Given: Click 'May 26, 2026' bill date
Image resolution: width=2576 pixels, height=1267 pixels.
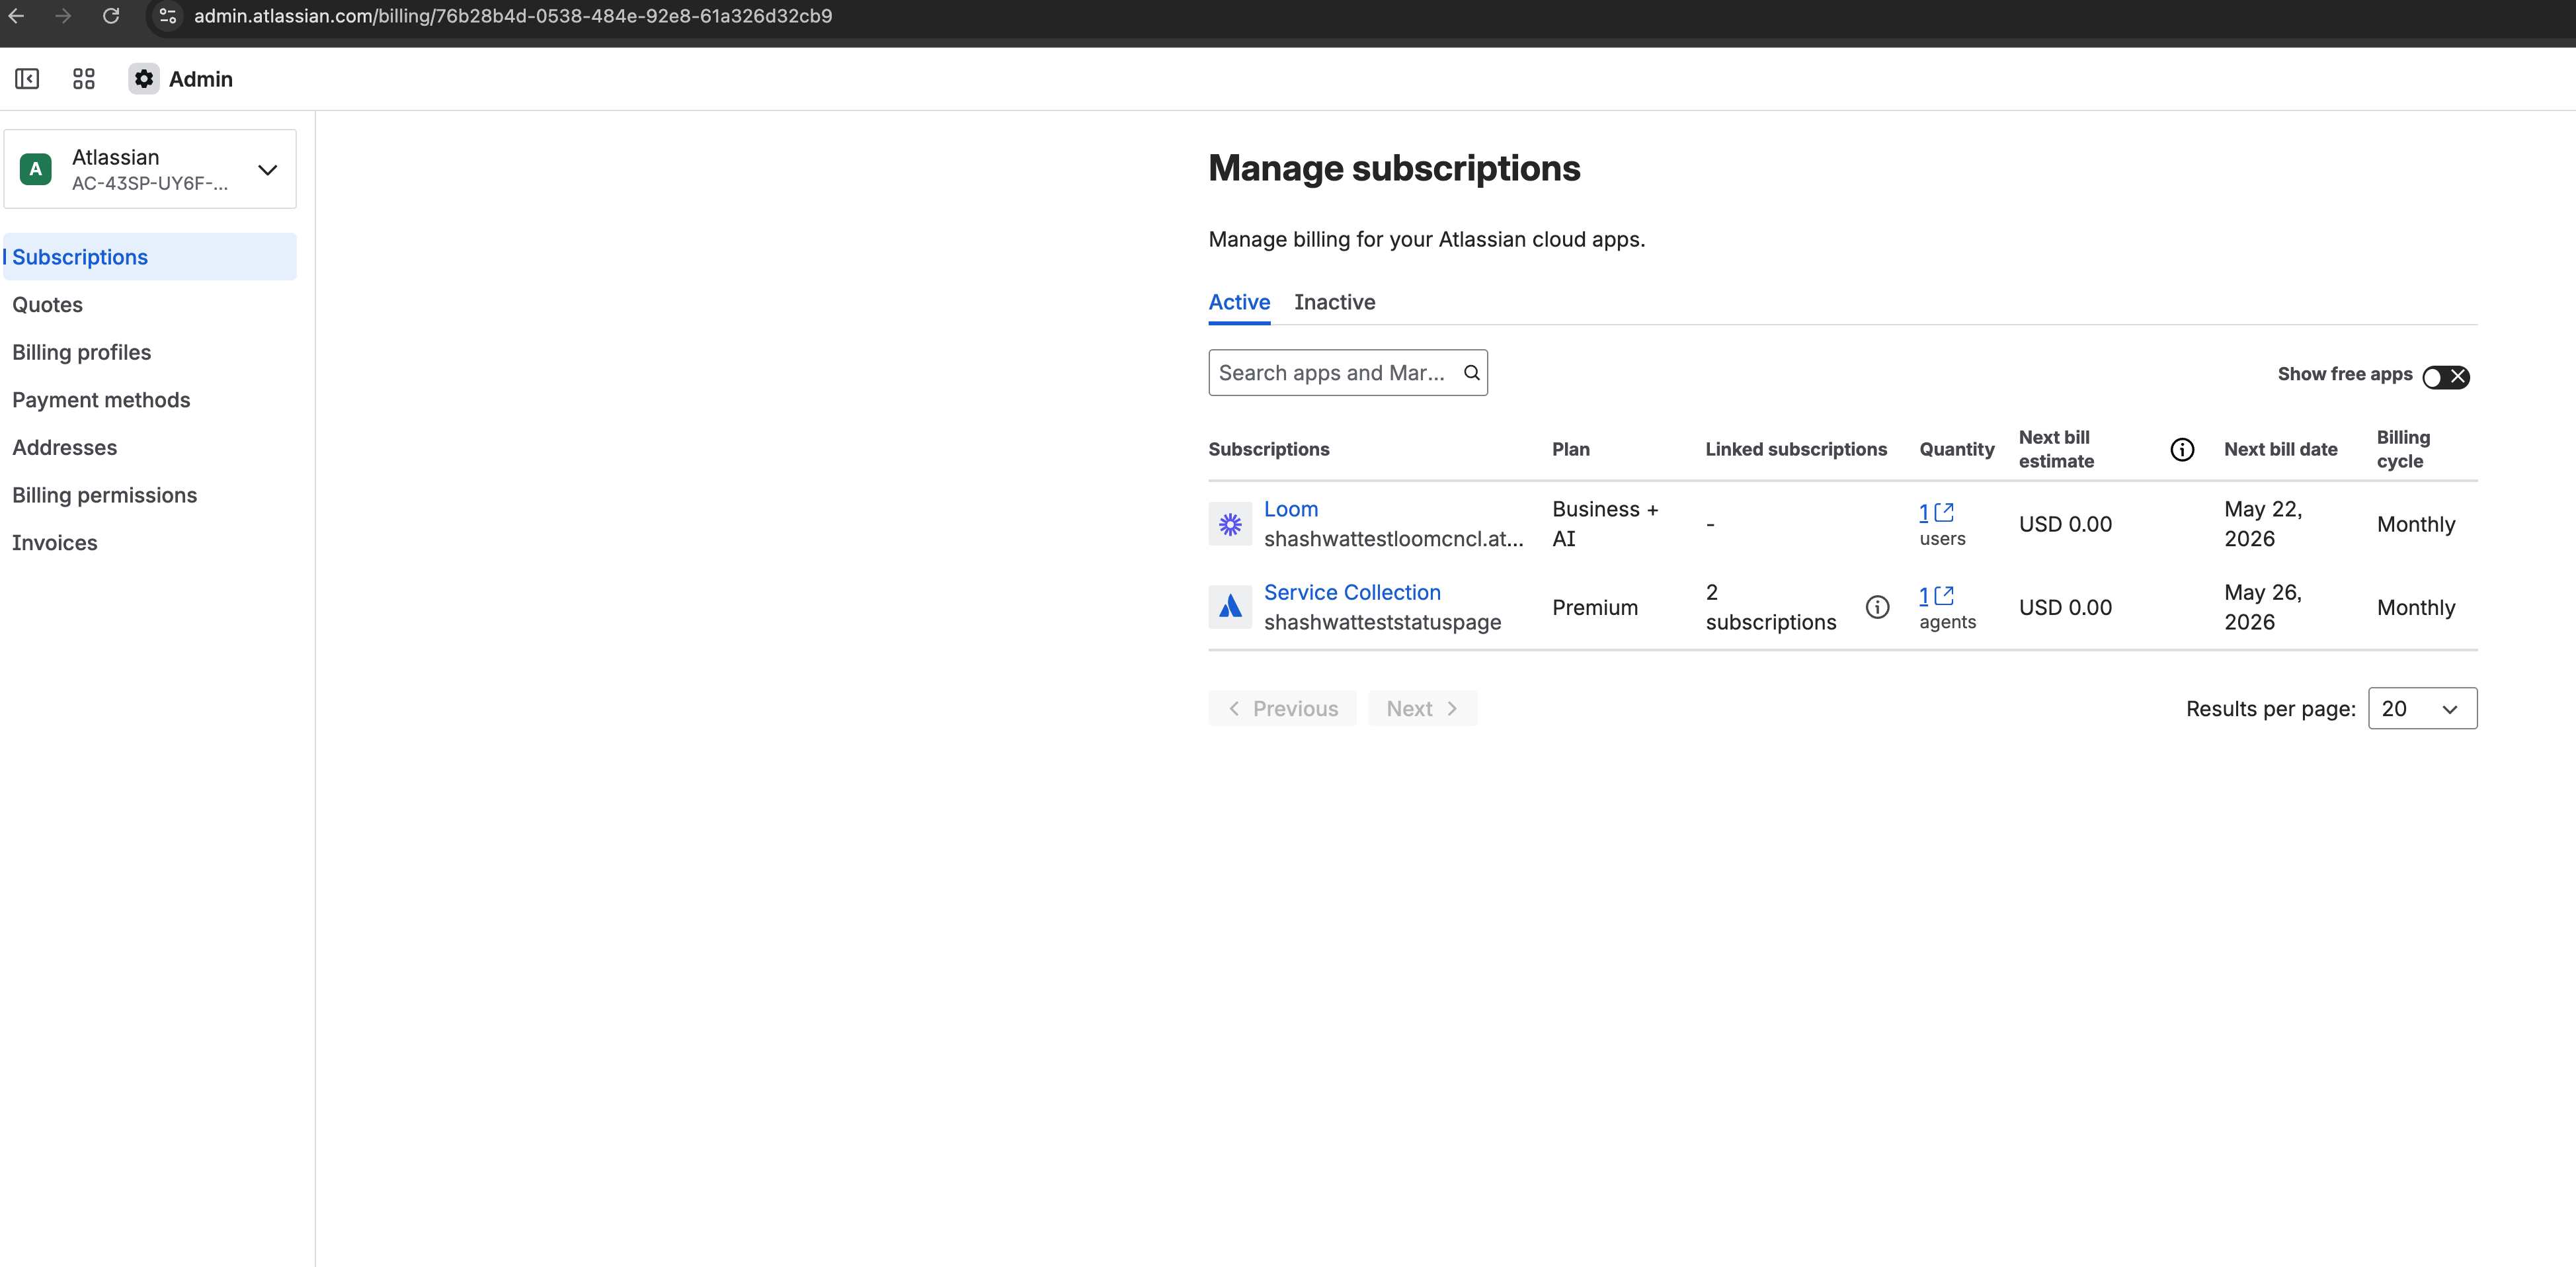Looking at the screenshot, I should [x=2263, y=607].
